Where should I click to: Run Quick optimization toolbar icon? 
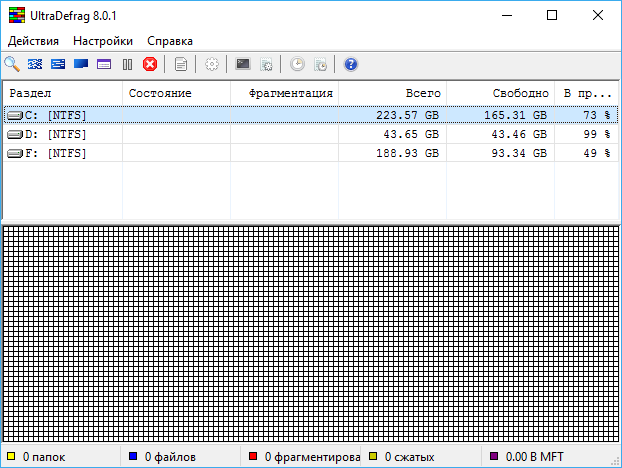(58, 64)
